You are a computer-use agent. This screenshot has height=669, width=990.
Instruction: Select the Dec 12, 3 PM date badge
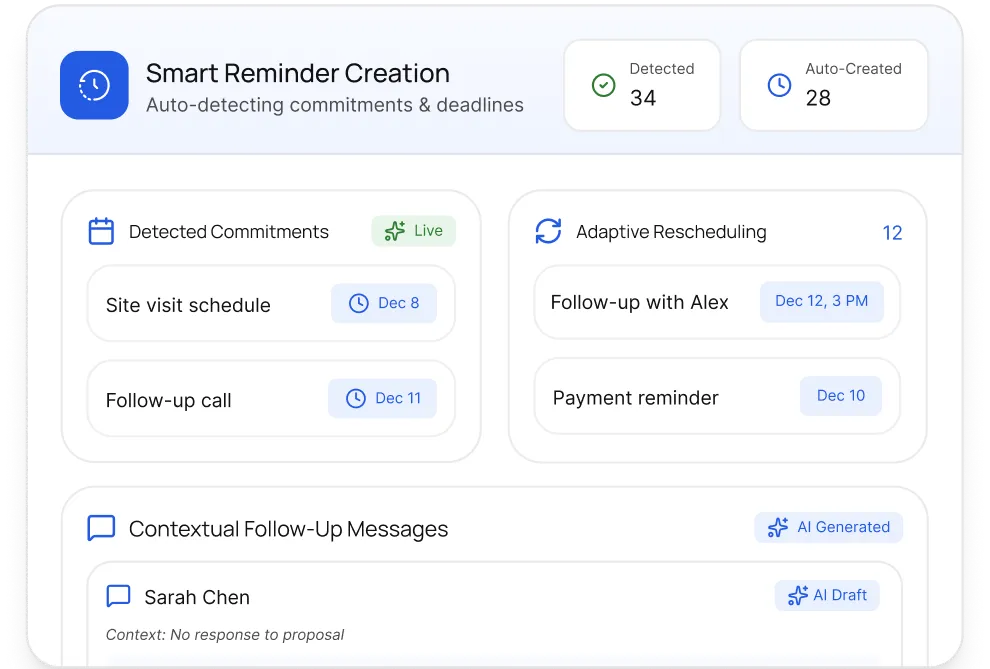tap(821, 302)
